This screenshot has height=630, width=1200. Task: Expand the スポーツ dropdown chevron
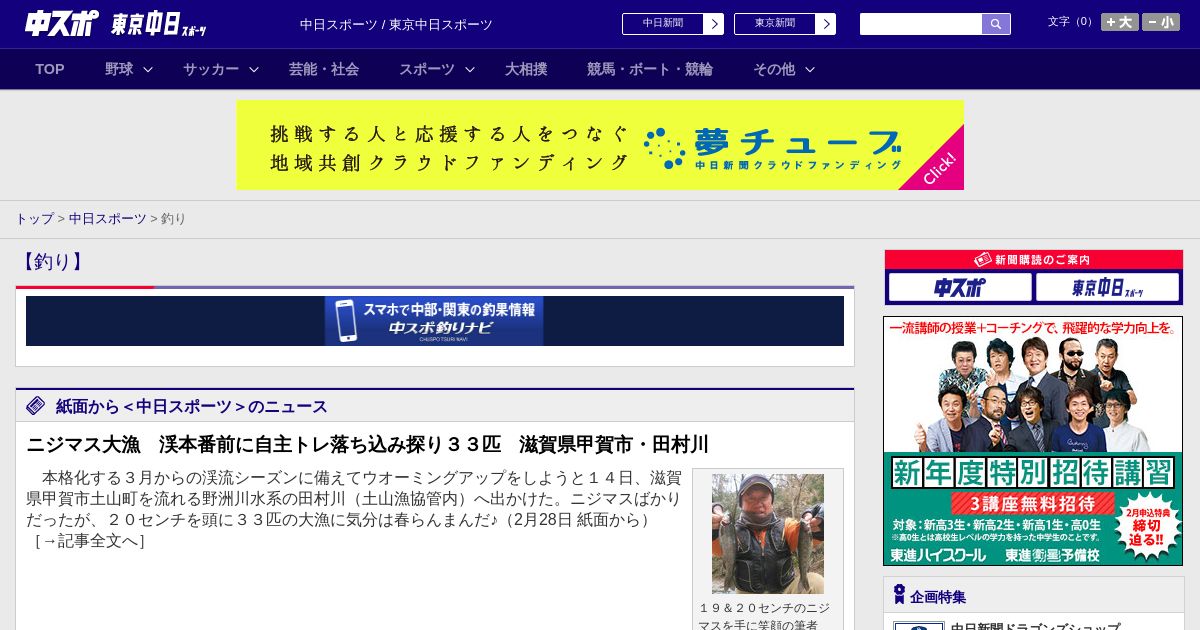coord(470,70)
